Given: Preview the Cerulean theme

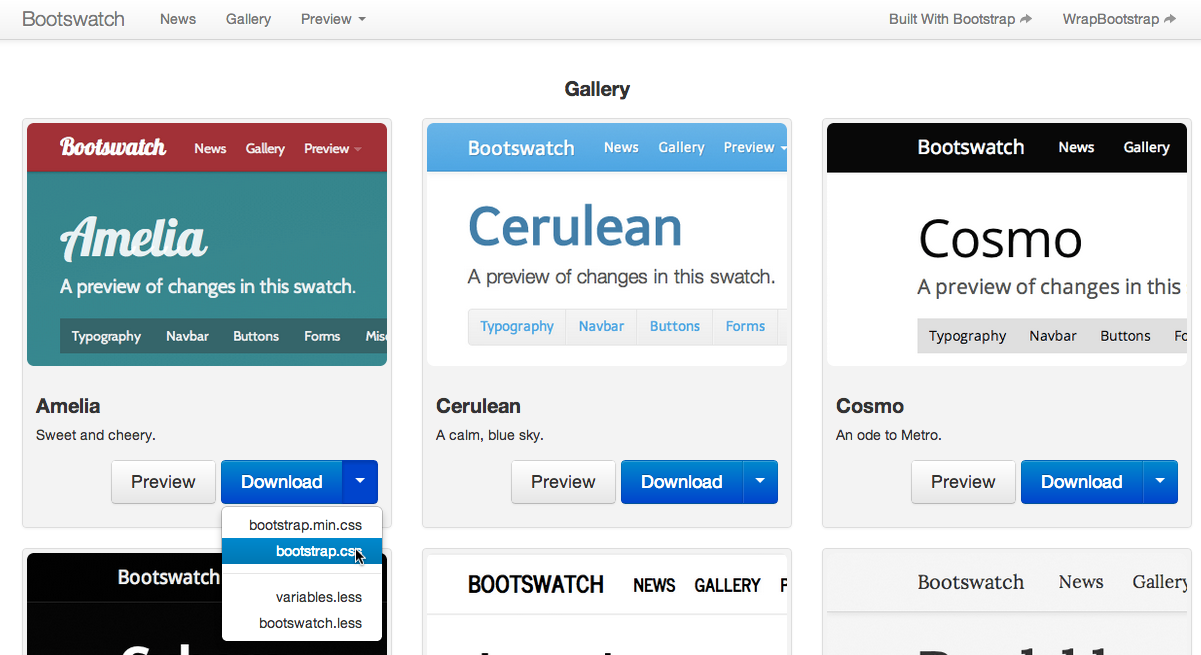Looking at the screenshot, I should pos(563,482).
